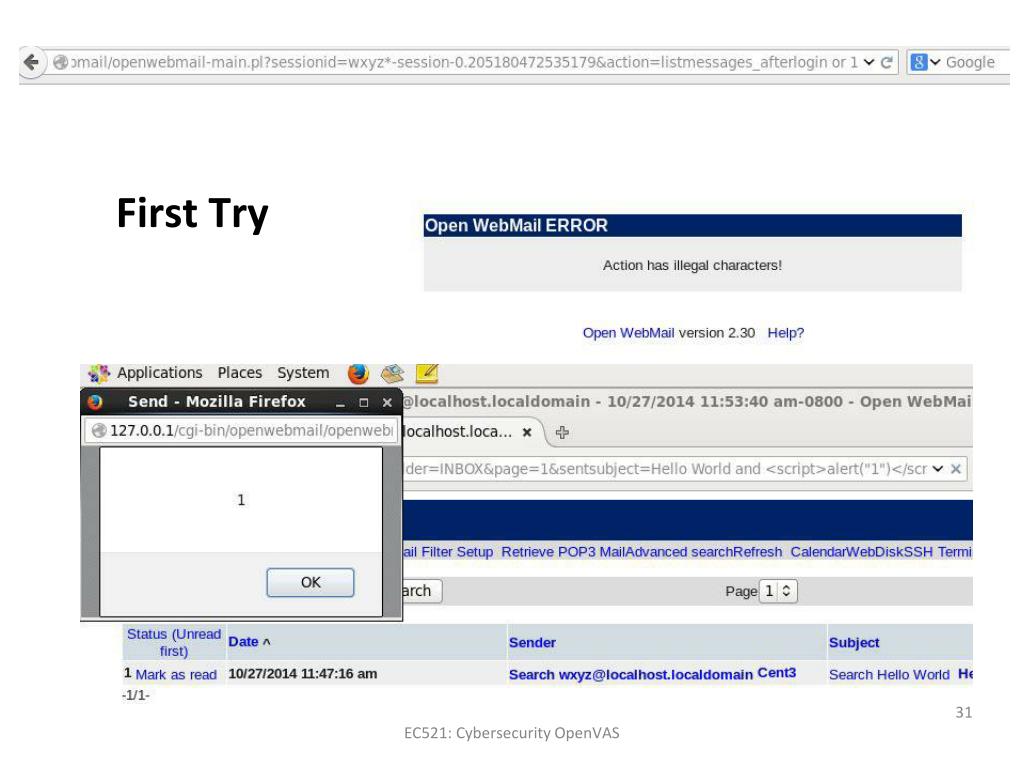Screen dimensions: 1024x768
Task: Click Search link beside Hello World subject
Action: point(850,675)
